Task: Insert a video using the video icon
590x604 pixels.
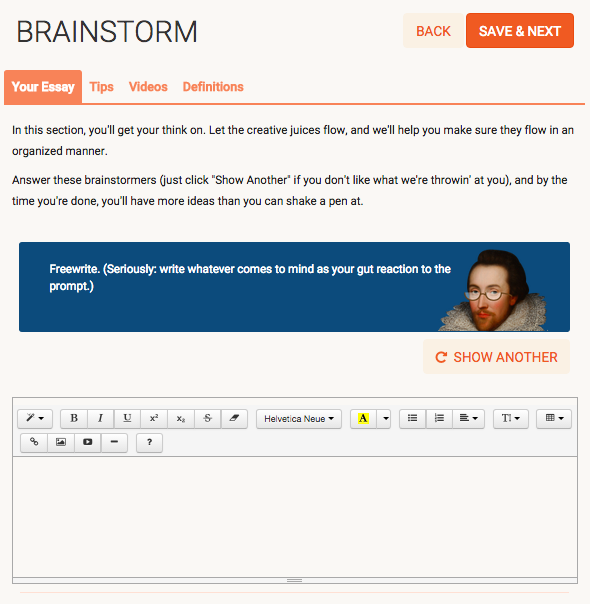Action: pos(87,442)
